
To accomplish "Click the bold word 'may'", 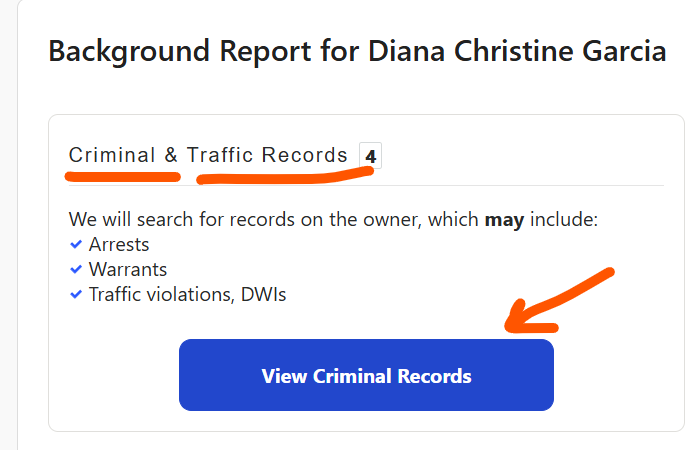I will 504,219.
